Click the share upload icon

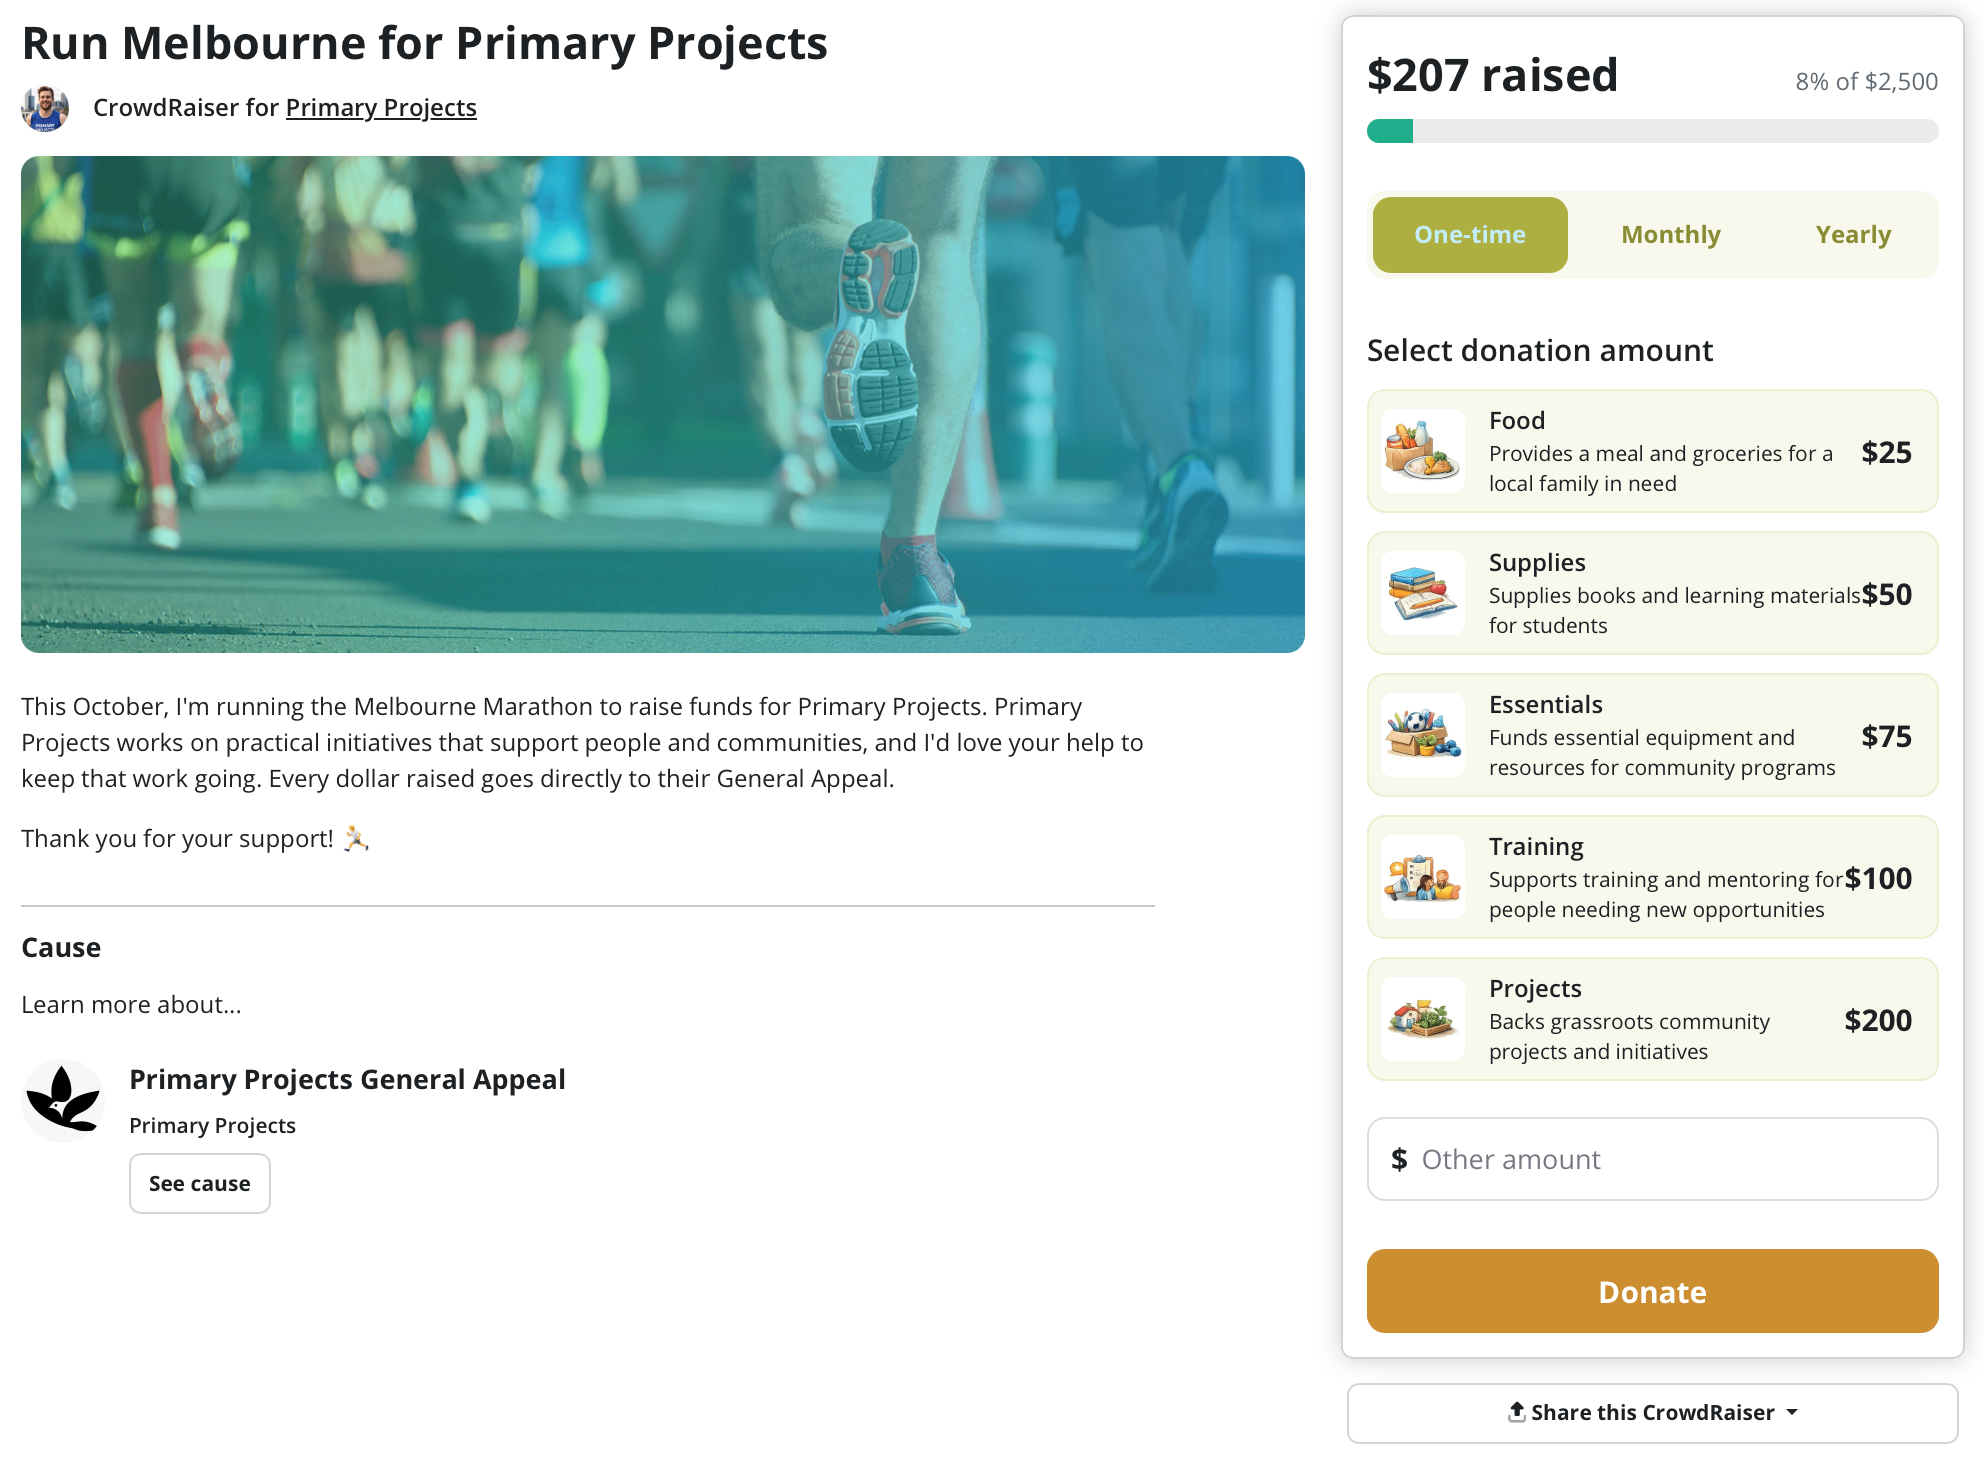point(1516,1411)
